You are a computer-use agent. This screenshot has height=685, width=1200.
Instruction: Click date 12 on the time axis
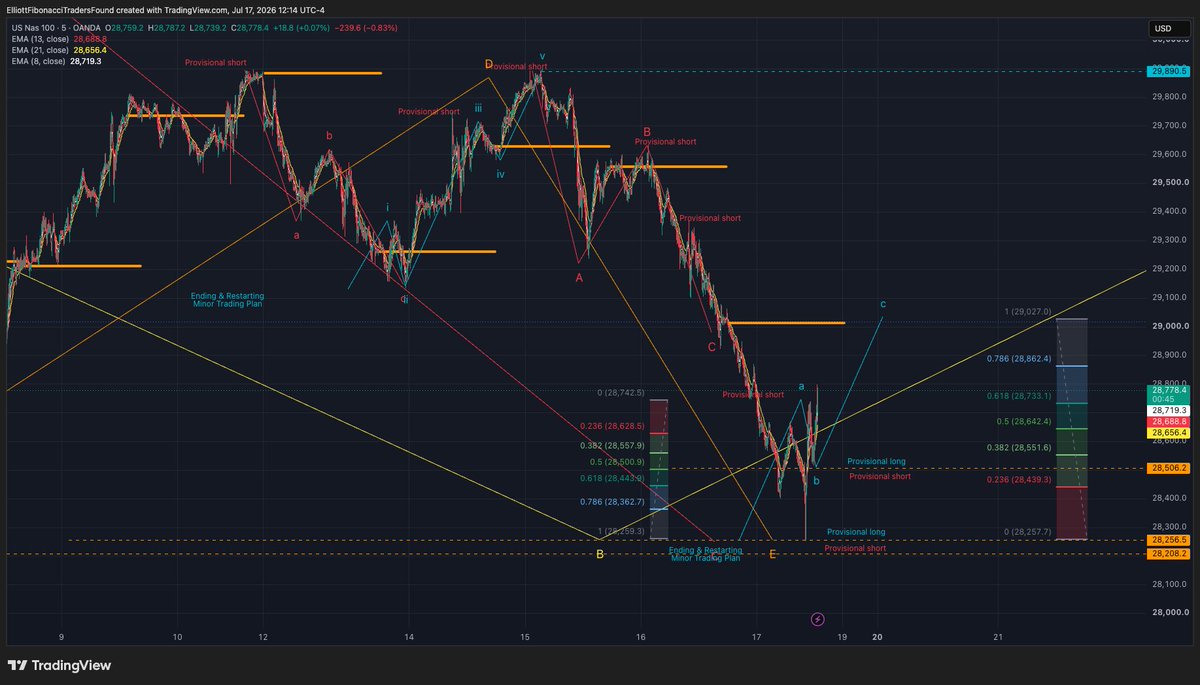coord(263,636)
